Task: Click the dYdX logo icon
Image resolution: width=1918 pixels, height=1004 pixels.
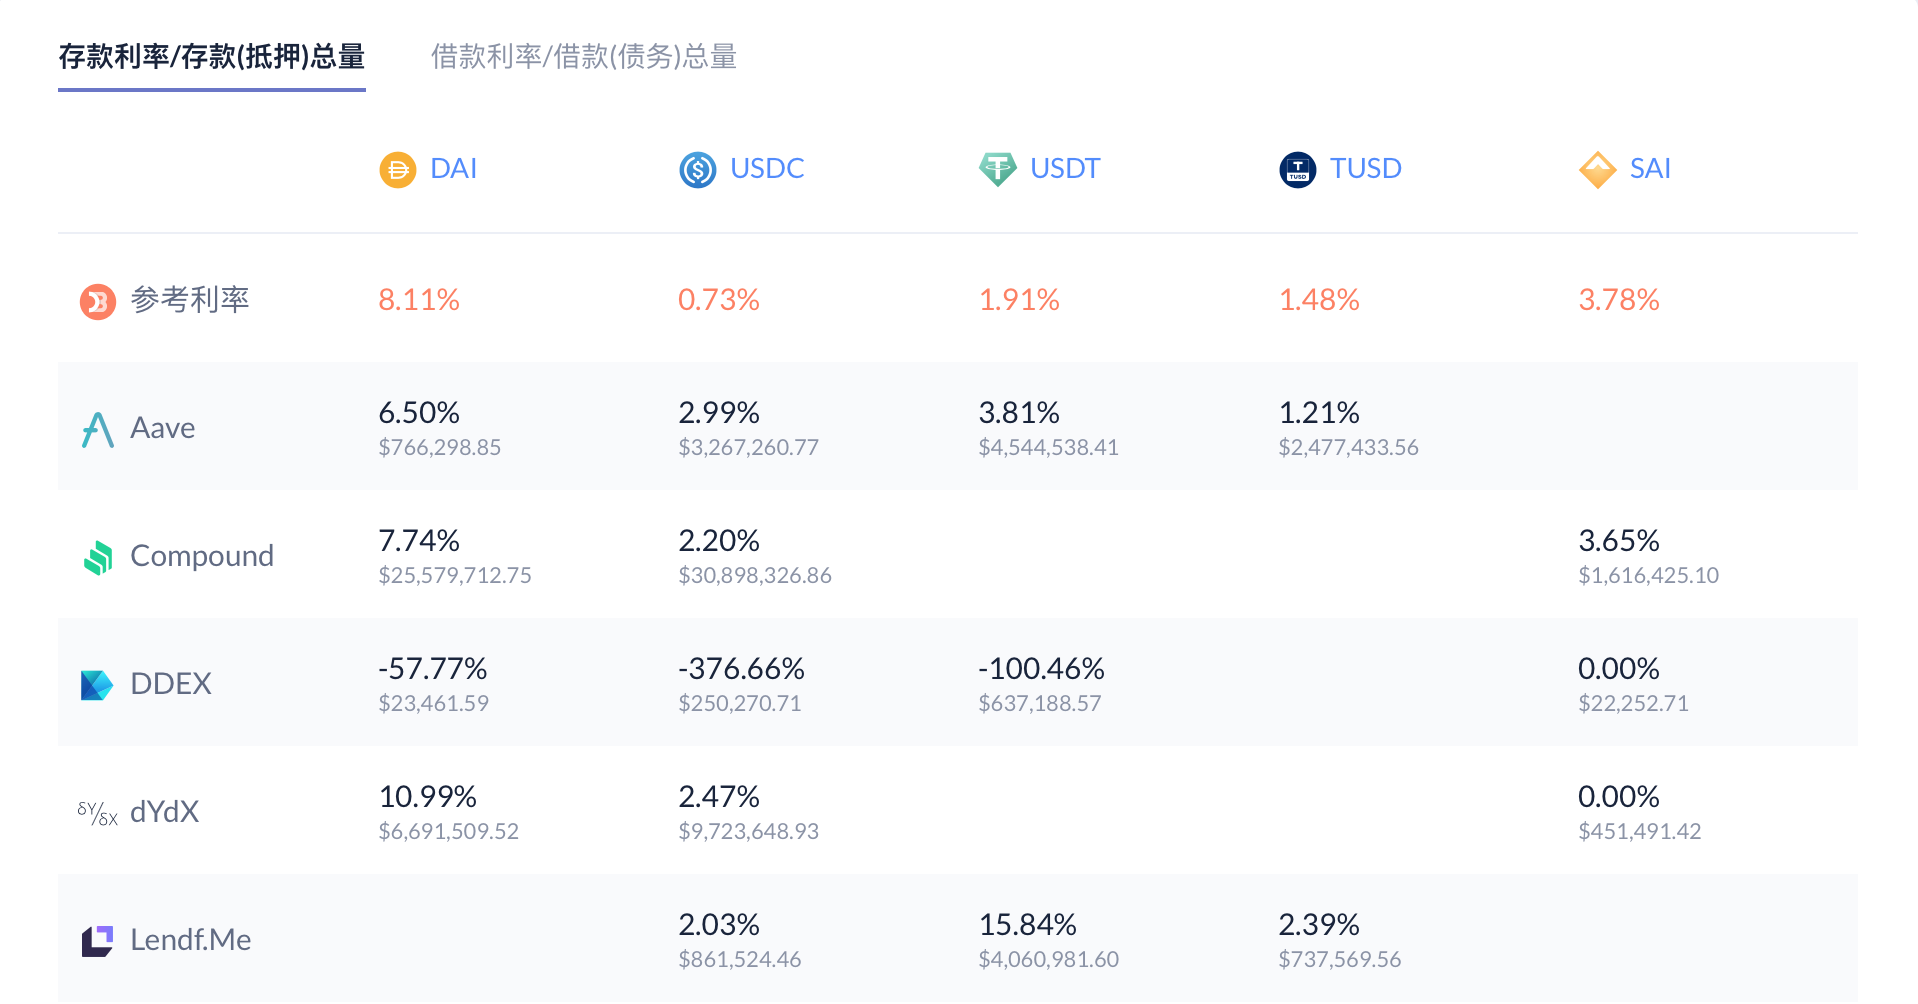Action: [97, 813]
